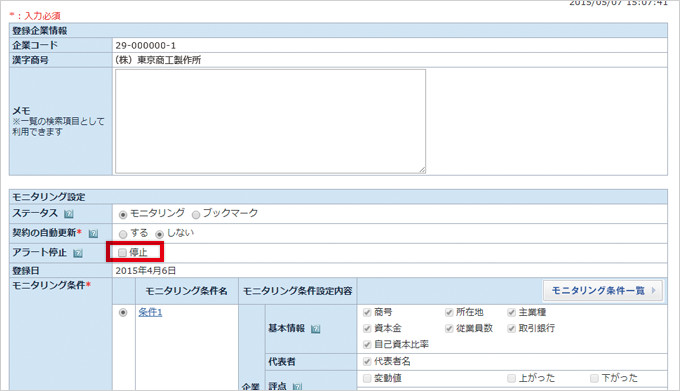Click the 登録日 row label

point(26,271)
